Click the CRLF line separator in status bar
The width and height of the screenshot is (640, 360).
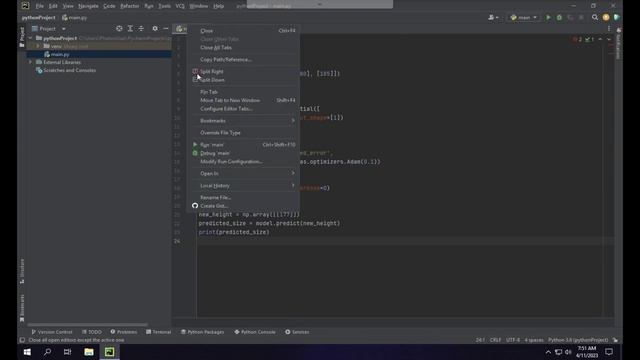pos(496,340)
